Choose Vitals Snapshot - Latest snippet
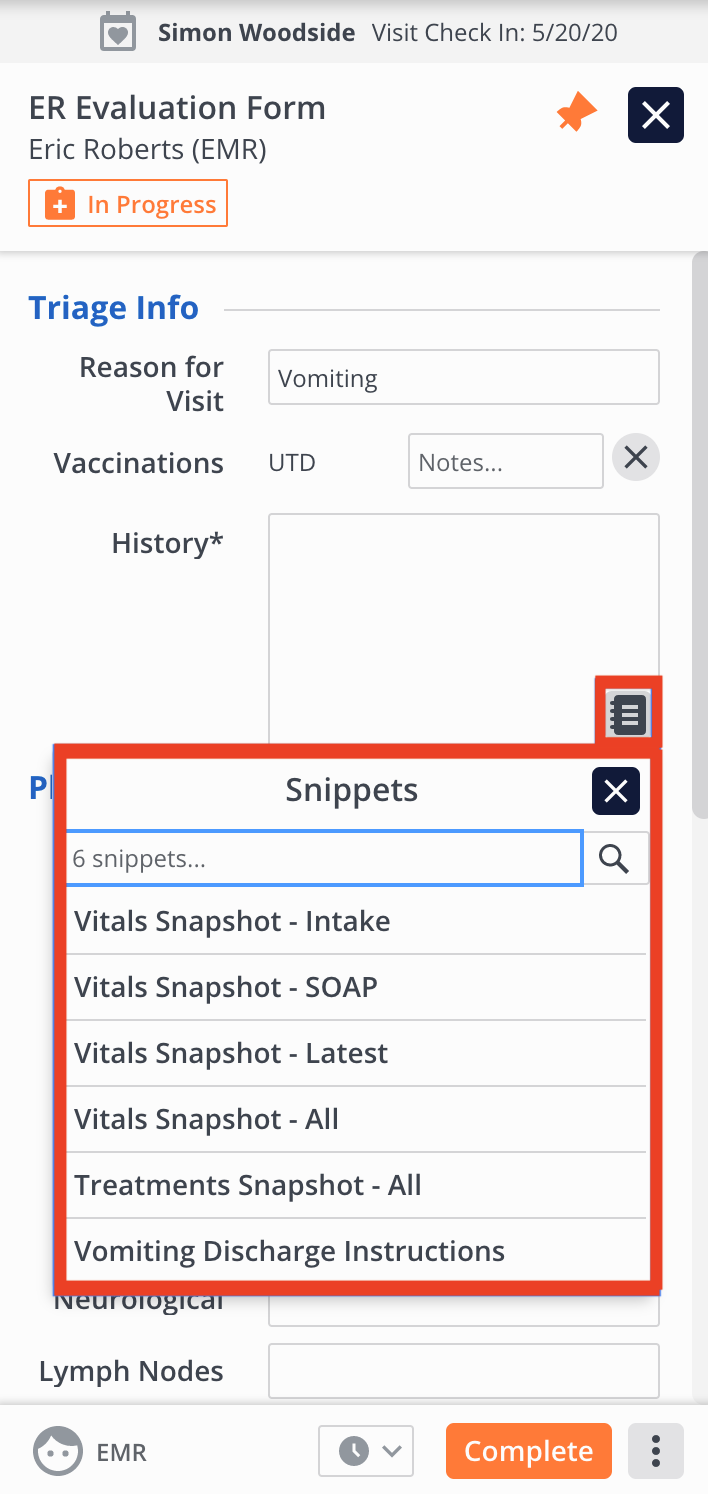The width and height of the screenshot is (708, 1494). [x=231, y=1053]
